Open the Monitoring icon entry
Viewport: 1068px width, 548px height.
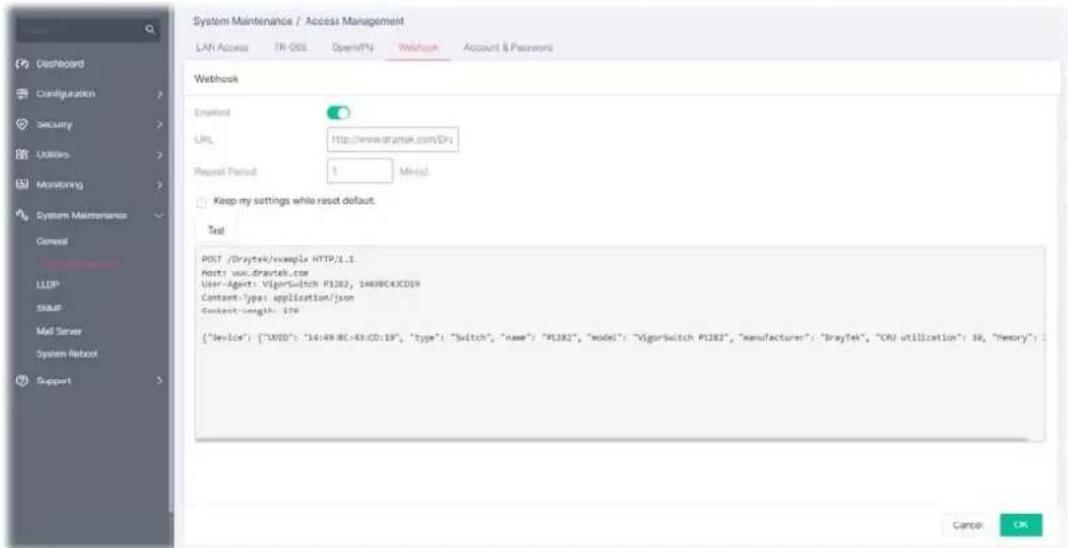20,184
